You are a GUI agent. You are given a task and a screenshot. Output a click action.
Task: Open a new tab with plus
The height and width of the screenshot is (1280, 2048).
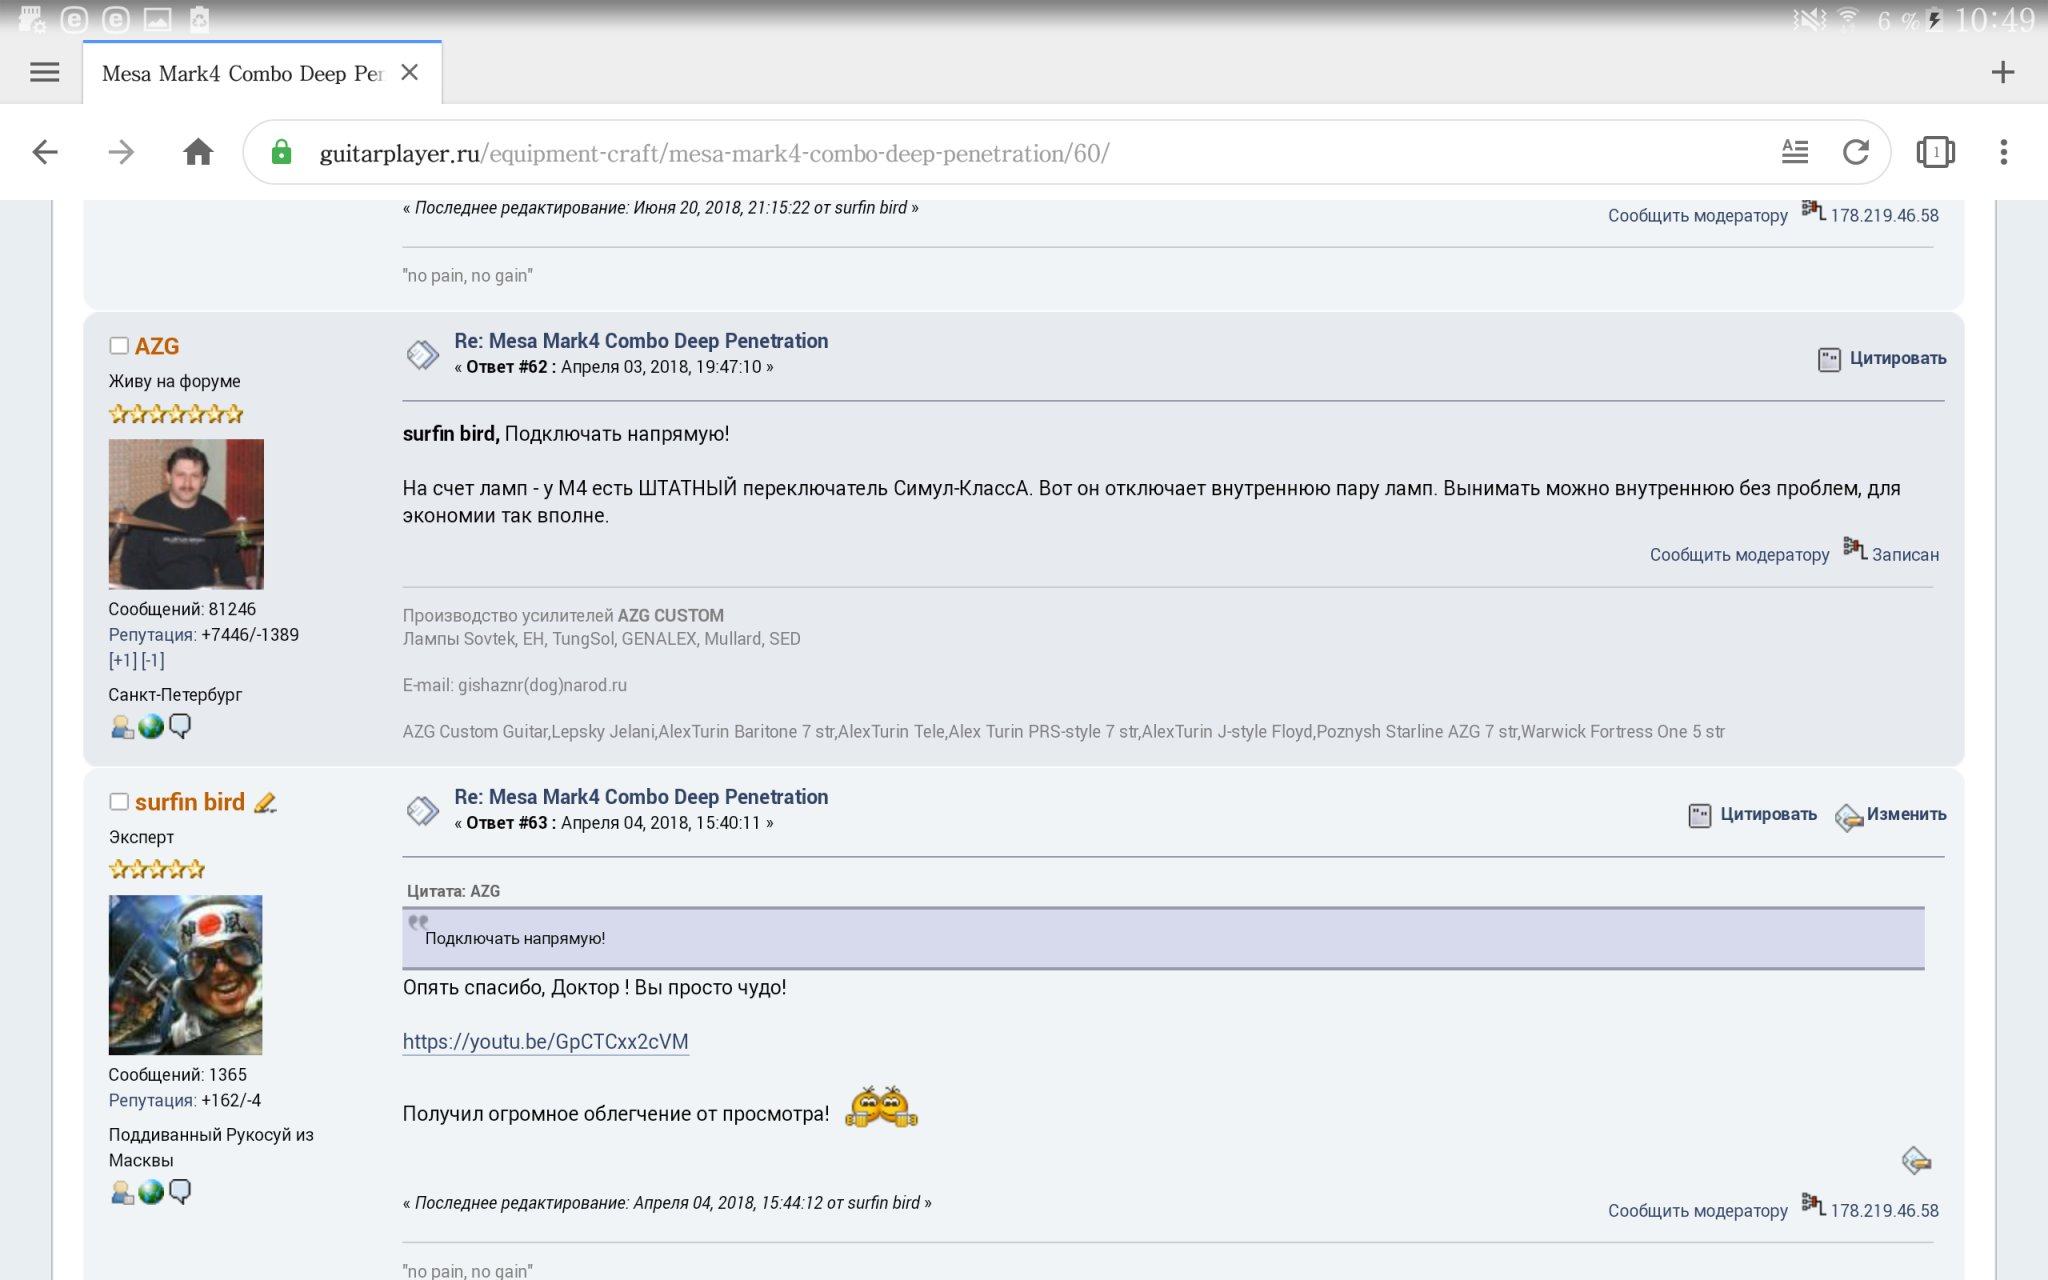(x=2002, y=72)
